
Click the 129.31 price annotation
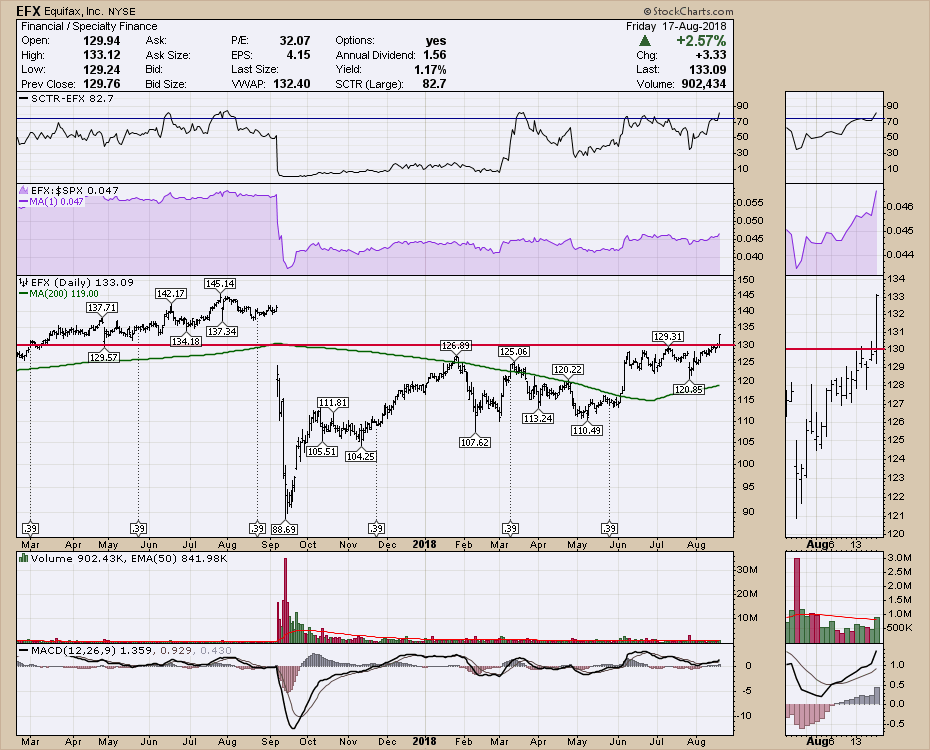tap(668, 336)
